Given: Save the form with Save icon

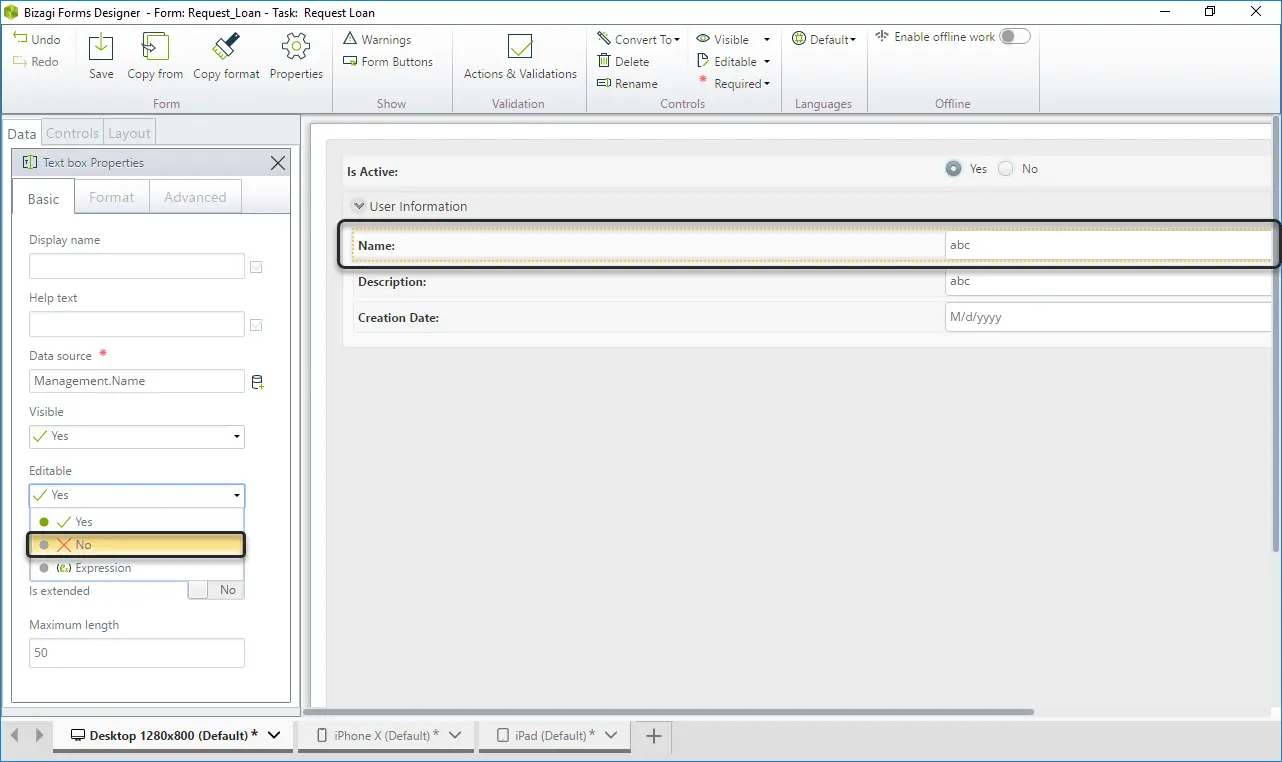Looking at the screenshot, I should click(x=101, y=56).
